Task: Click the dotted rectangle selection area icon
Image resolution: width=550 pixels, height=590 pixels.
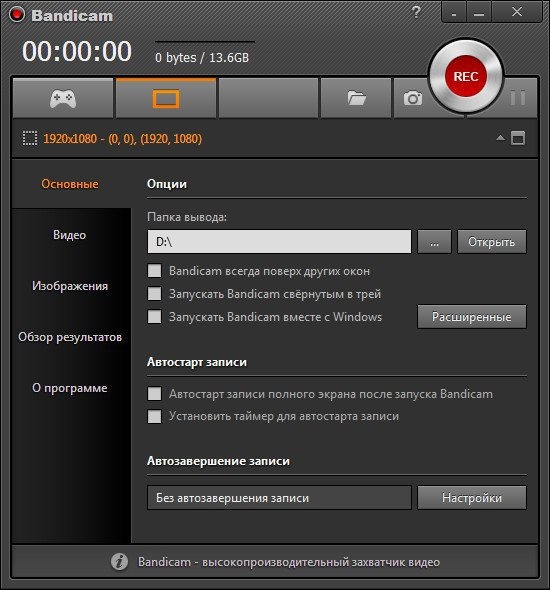Action: 30,138
